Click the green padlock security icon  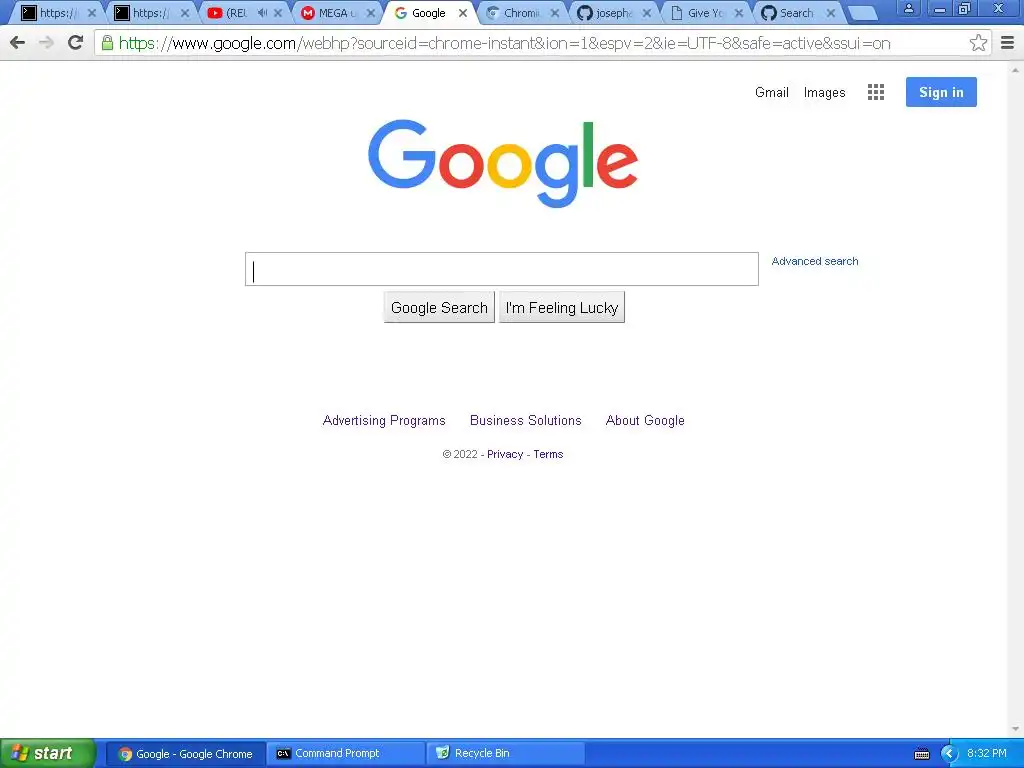tap(107, 43)
